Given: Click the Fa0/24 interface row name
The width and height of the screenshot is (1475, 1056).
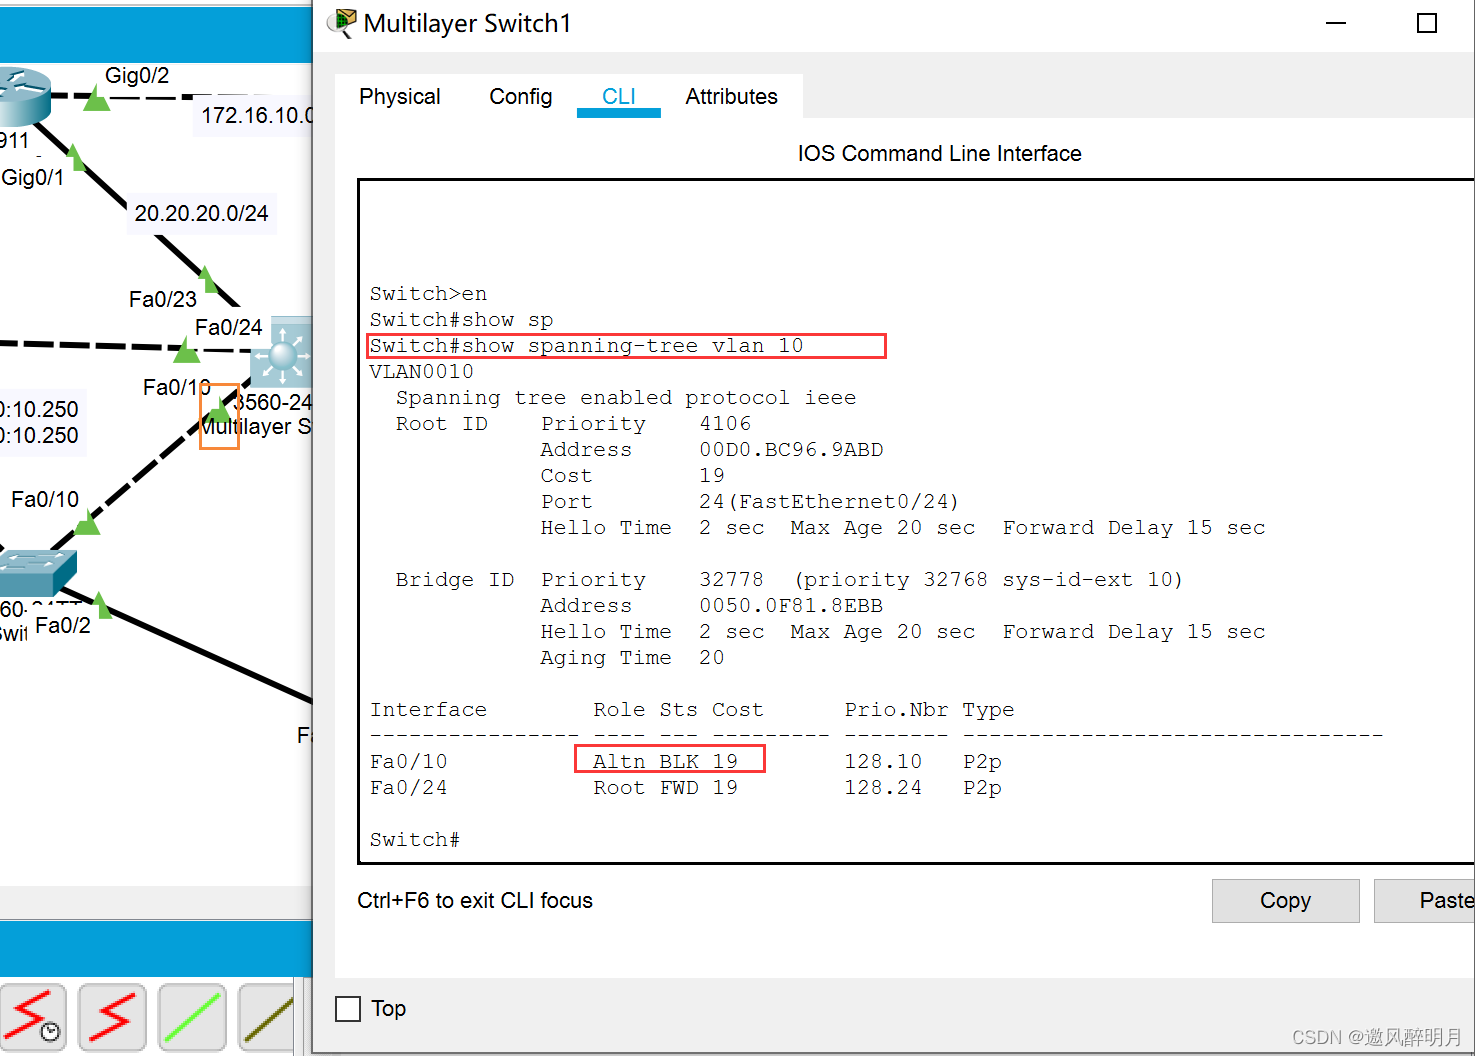Looking at the screenshot, I should (x=409, y=788).
